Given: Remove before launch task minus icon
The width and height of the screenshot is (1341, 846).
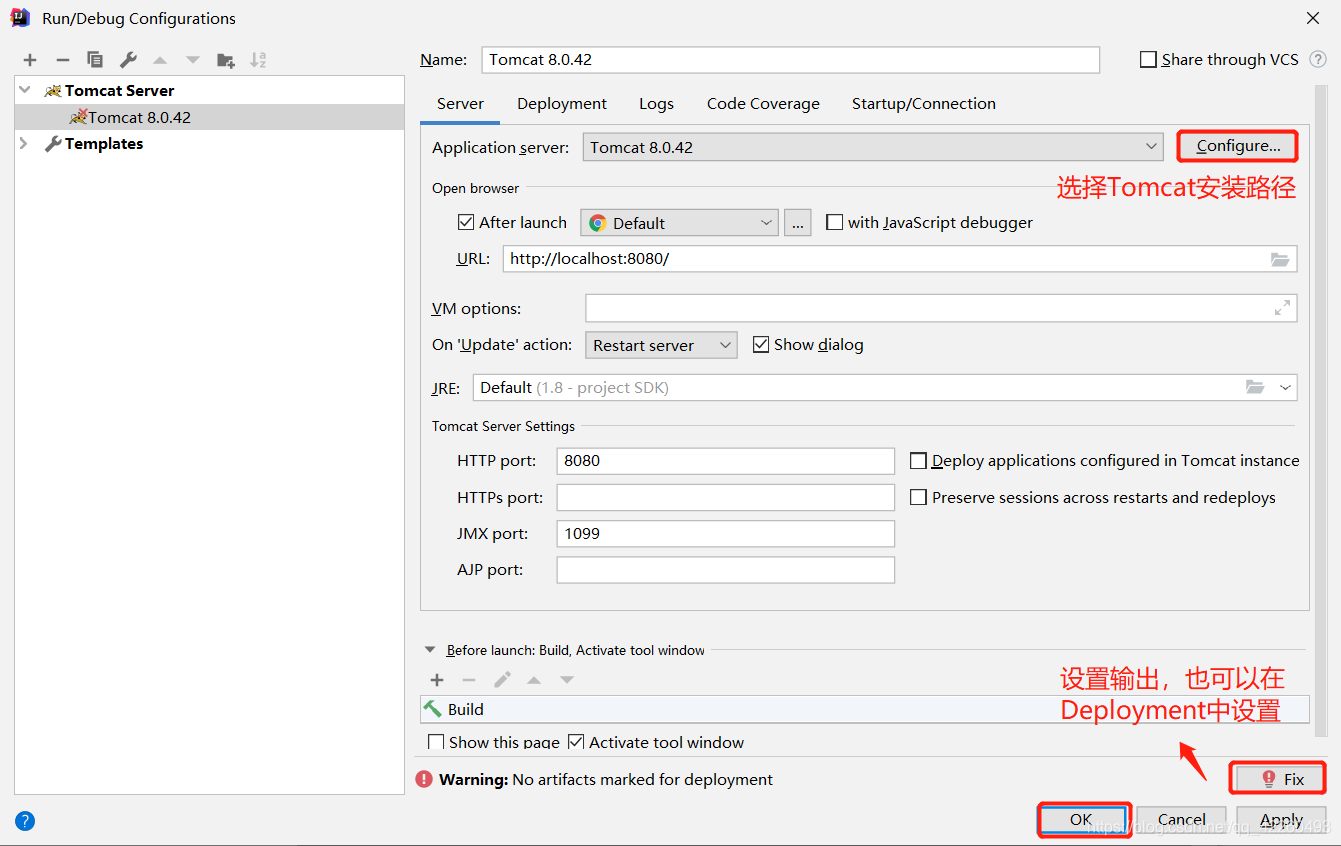Looking at the screenshot, I should [469, 680].
